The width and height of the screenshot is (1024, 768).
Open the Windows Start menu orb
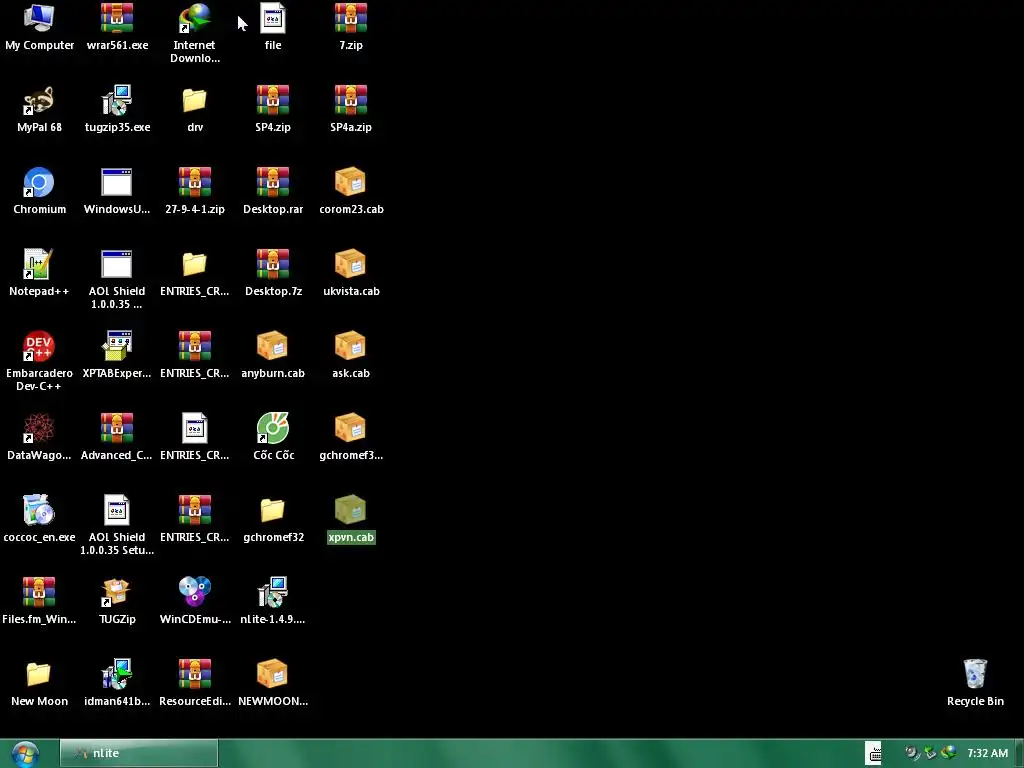point(25,754)
